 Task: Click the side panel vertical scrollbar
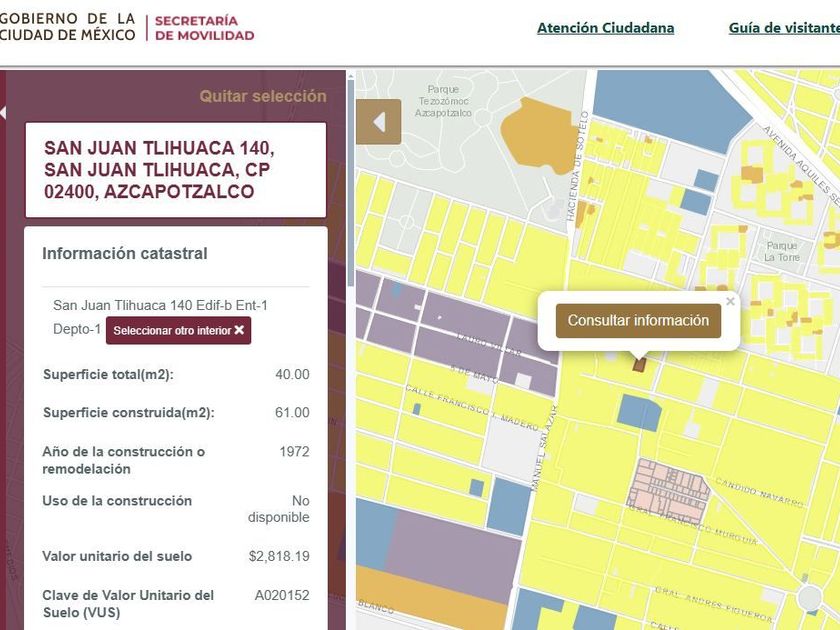[x=351, y=182]
